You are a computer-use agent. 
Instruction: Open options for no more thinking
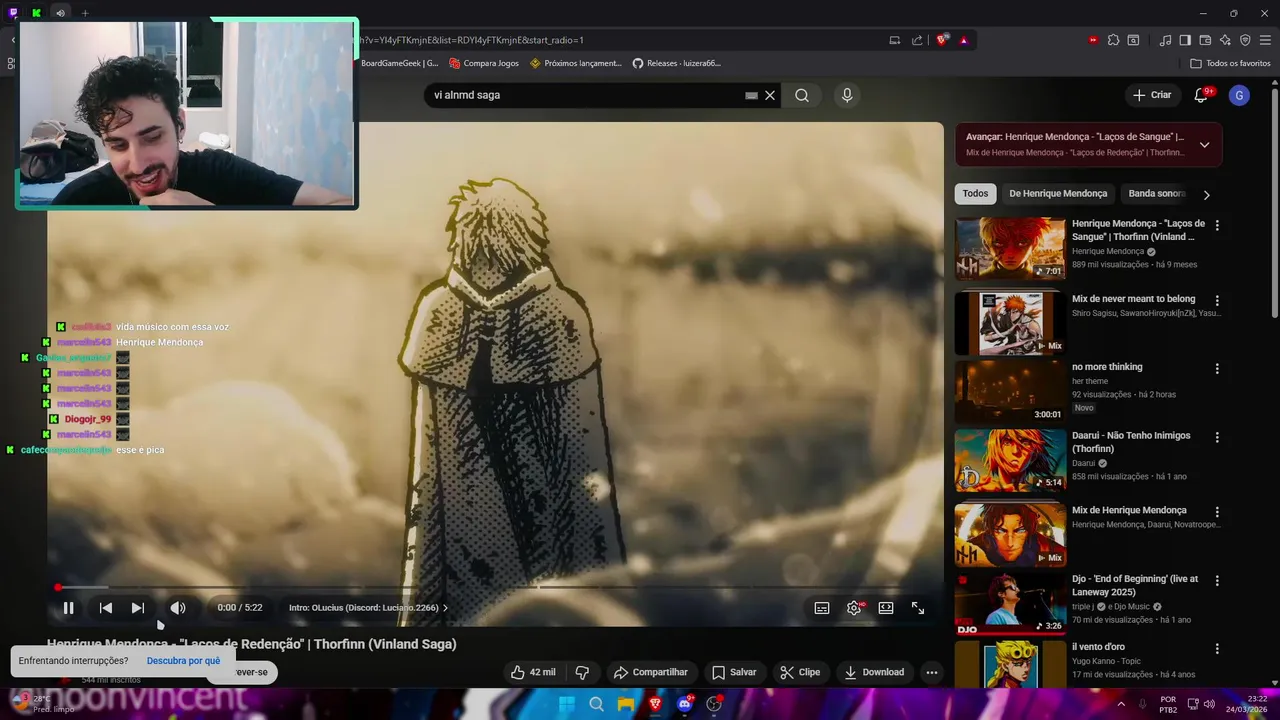pos(1217,368)
